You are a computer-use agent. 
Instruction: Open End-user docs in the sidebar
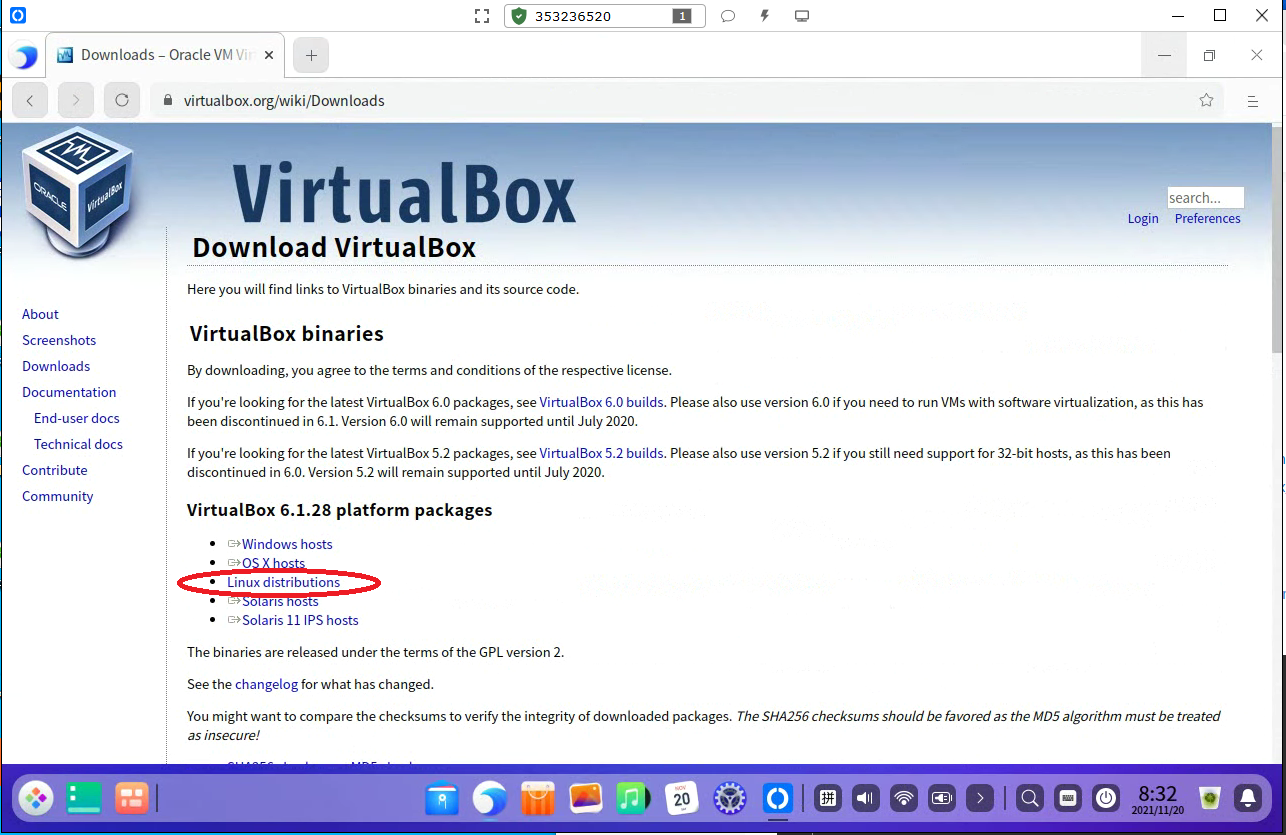point(77,418)
